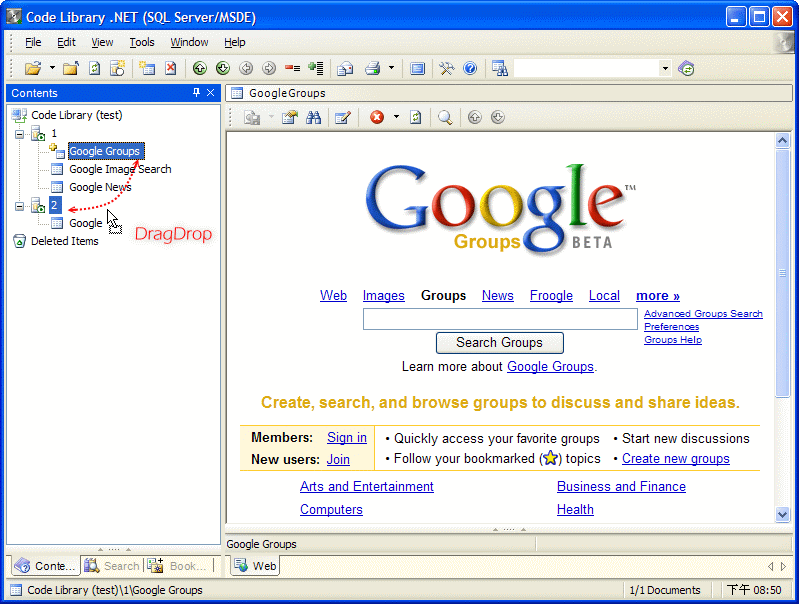This screenshot has height=604, width=799.
Task: Click the vertical scrollbar thumb of the web page
Action: point(782,273)
